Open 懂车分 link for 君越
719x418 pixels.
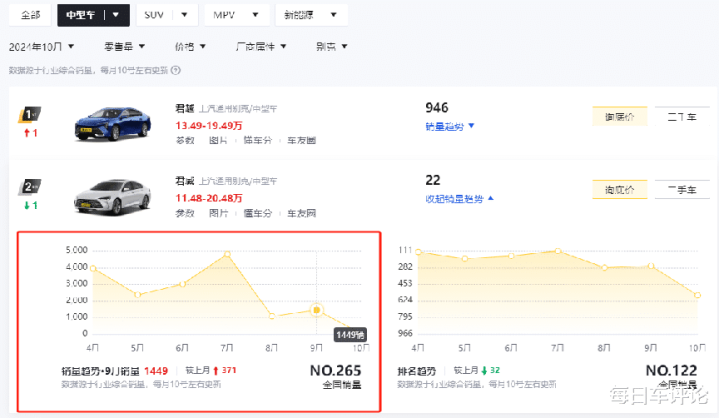[x=258, y=140]
